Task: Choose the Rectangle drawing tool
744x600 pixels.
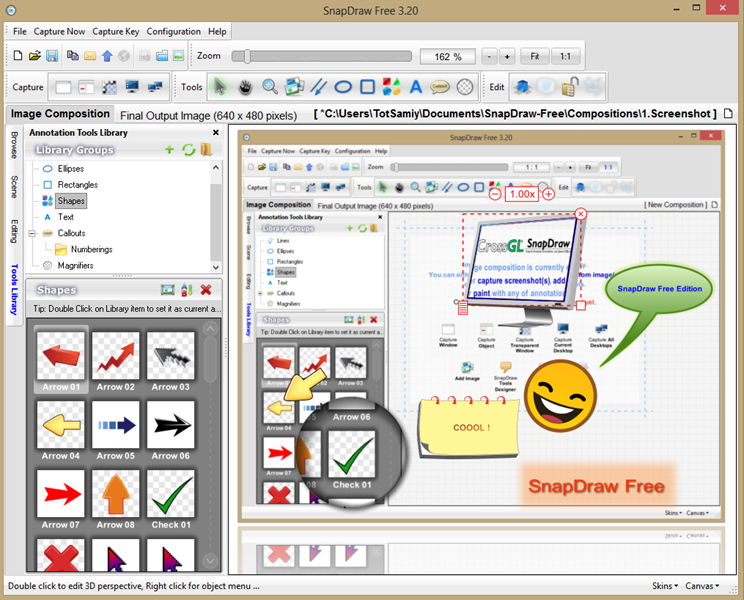Action: (368, 87)
